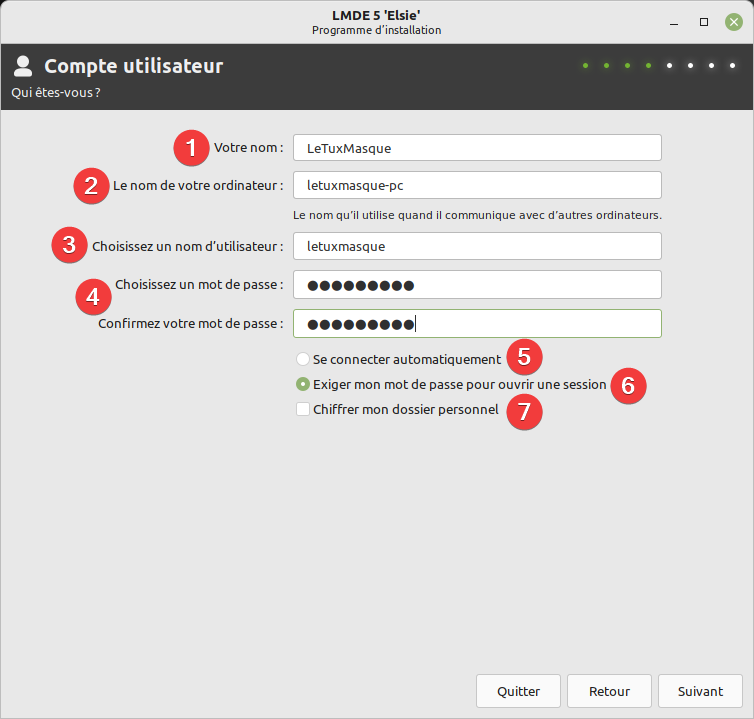Click red numbered badge 3
Image resolution: width=754 pixels, height=719 pixels.
tap(68, 246)
